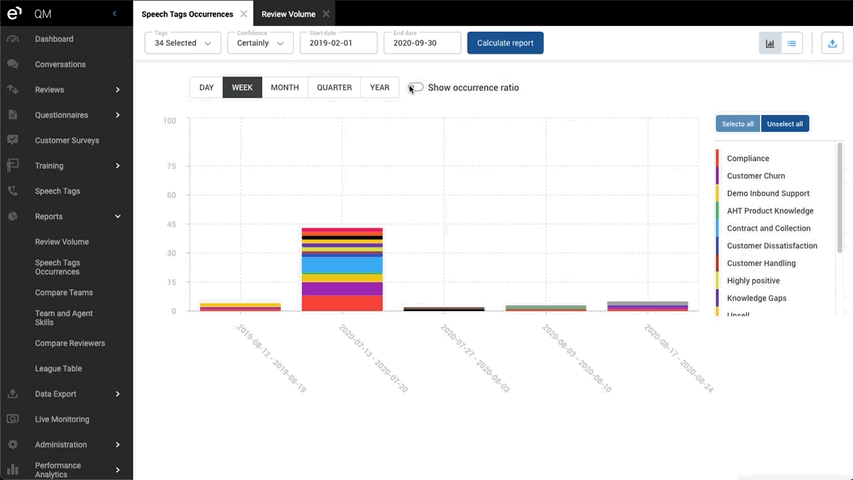Open the Tags 34 Selected dropdown
Viewport: 853px width, 480px height.
(183, 43)
